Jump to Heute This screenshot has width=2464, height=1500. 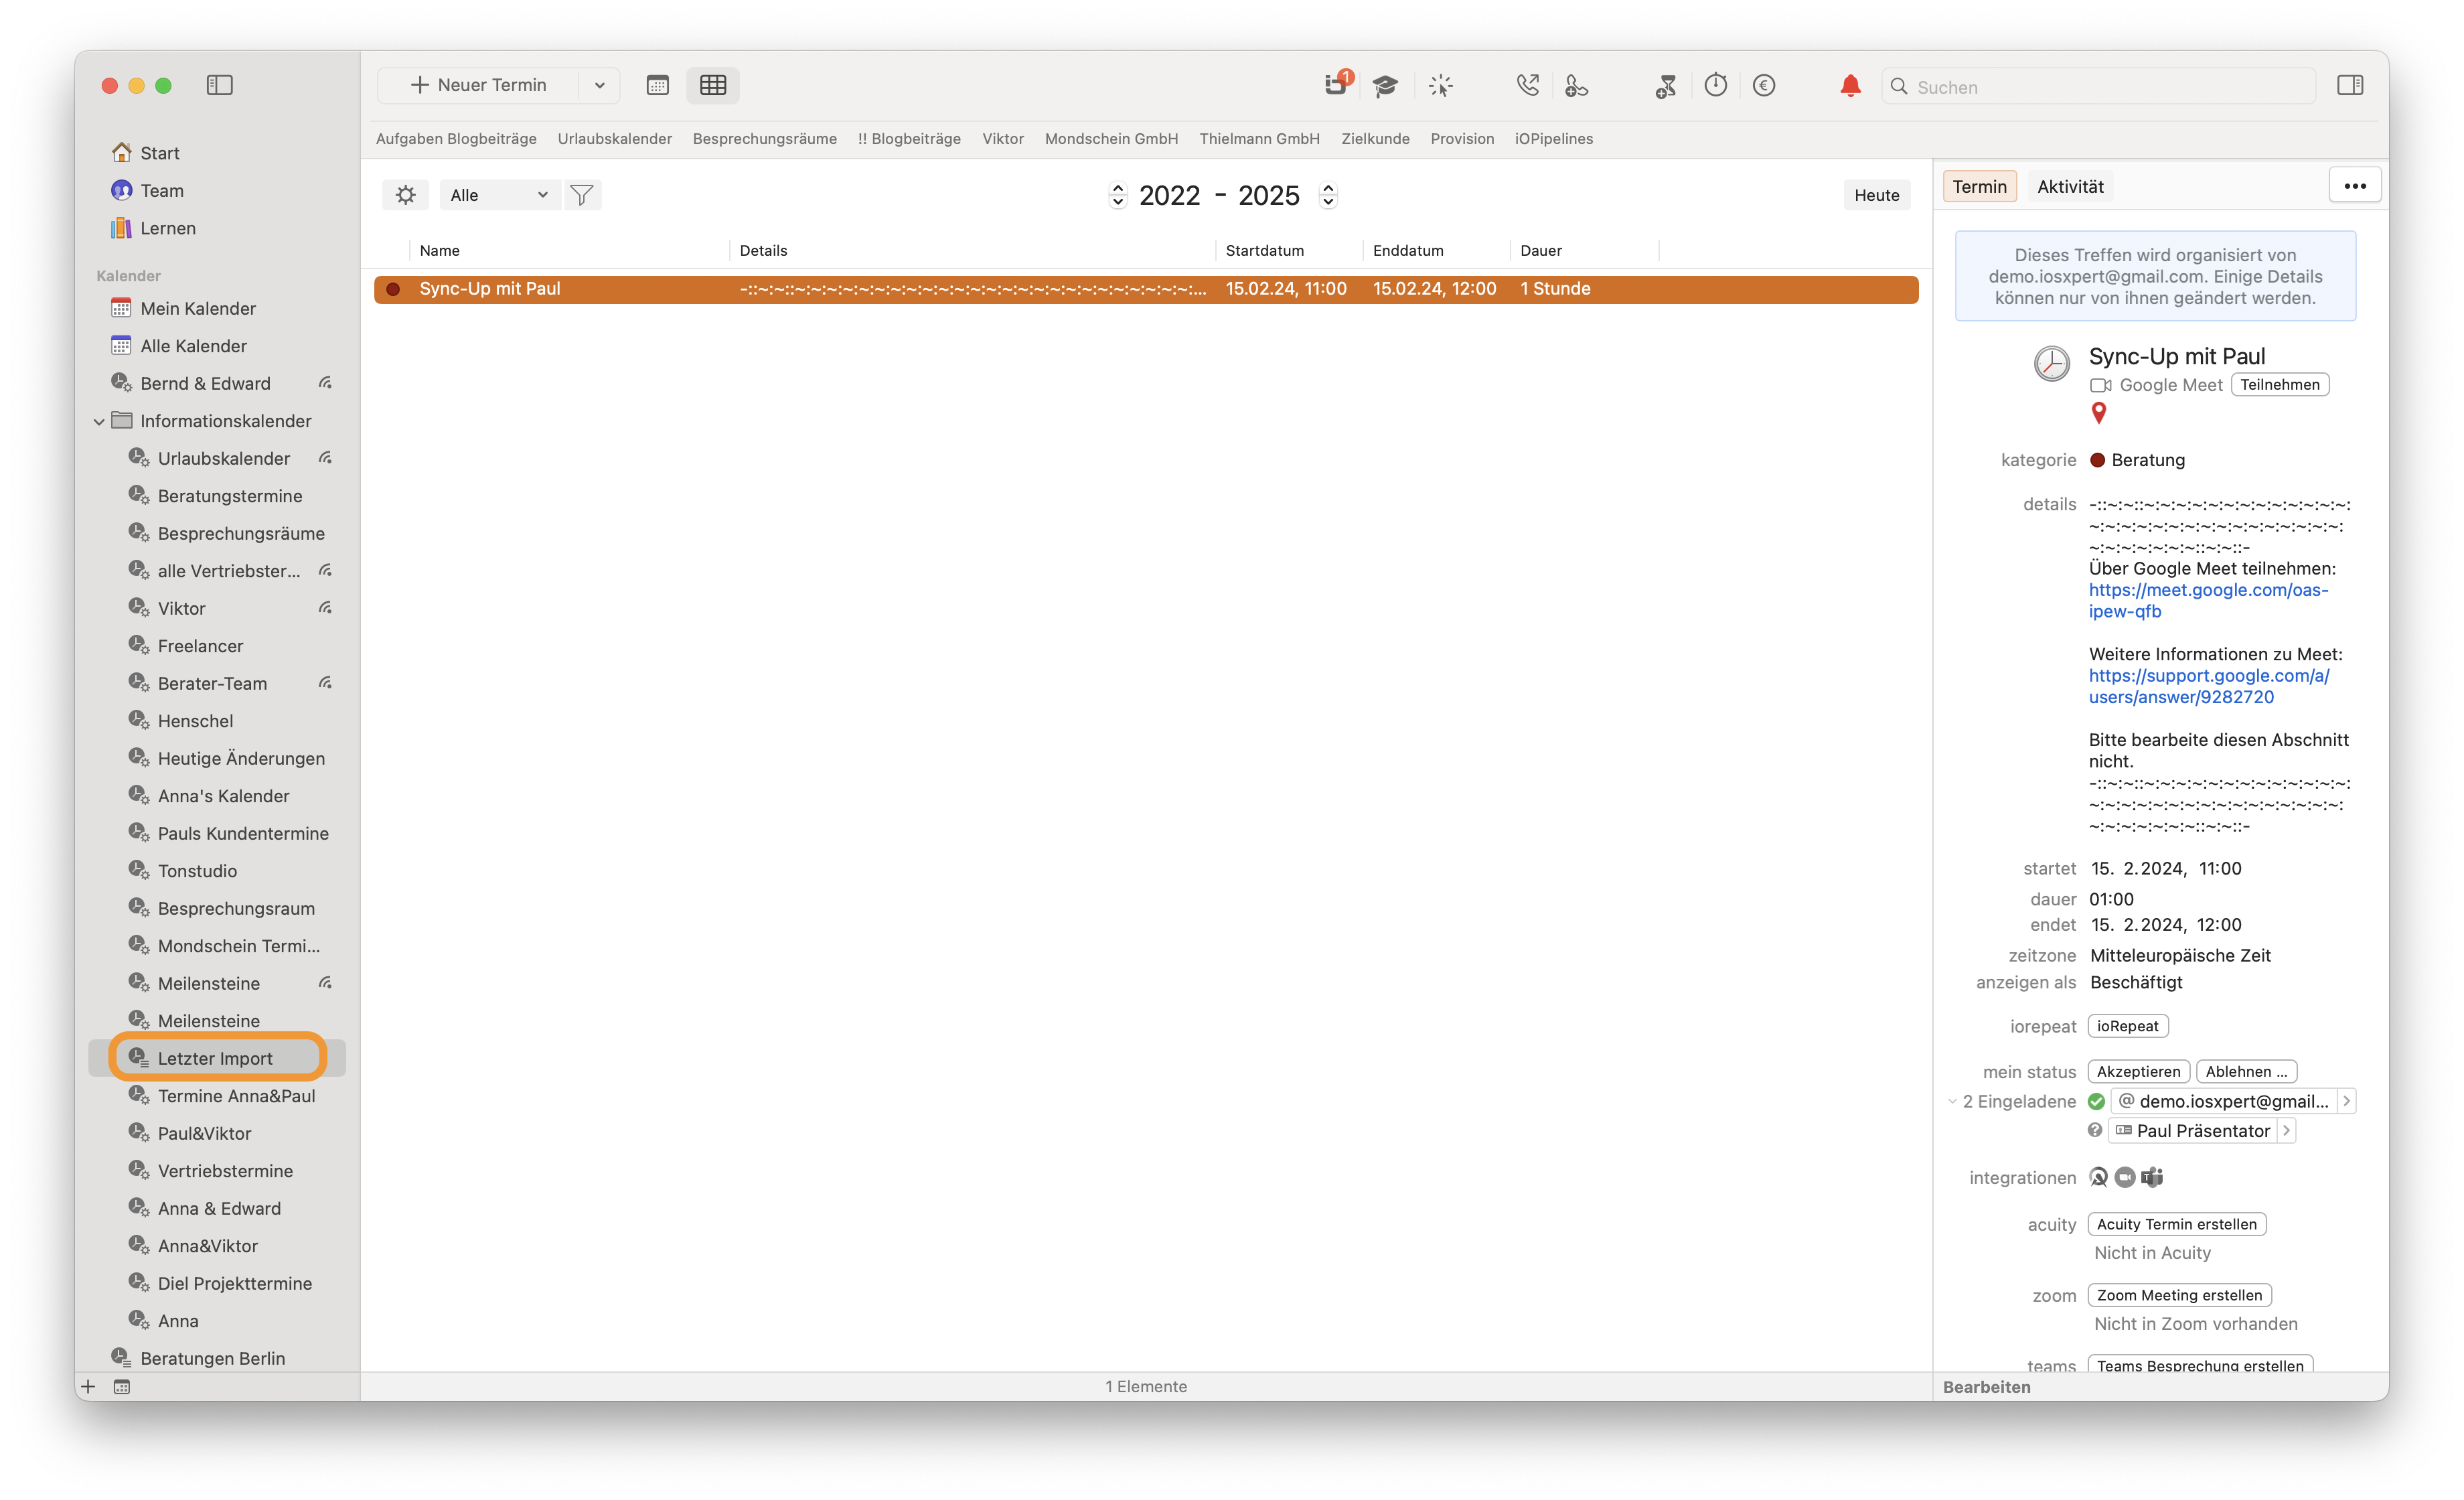[x=1876, y=195]
